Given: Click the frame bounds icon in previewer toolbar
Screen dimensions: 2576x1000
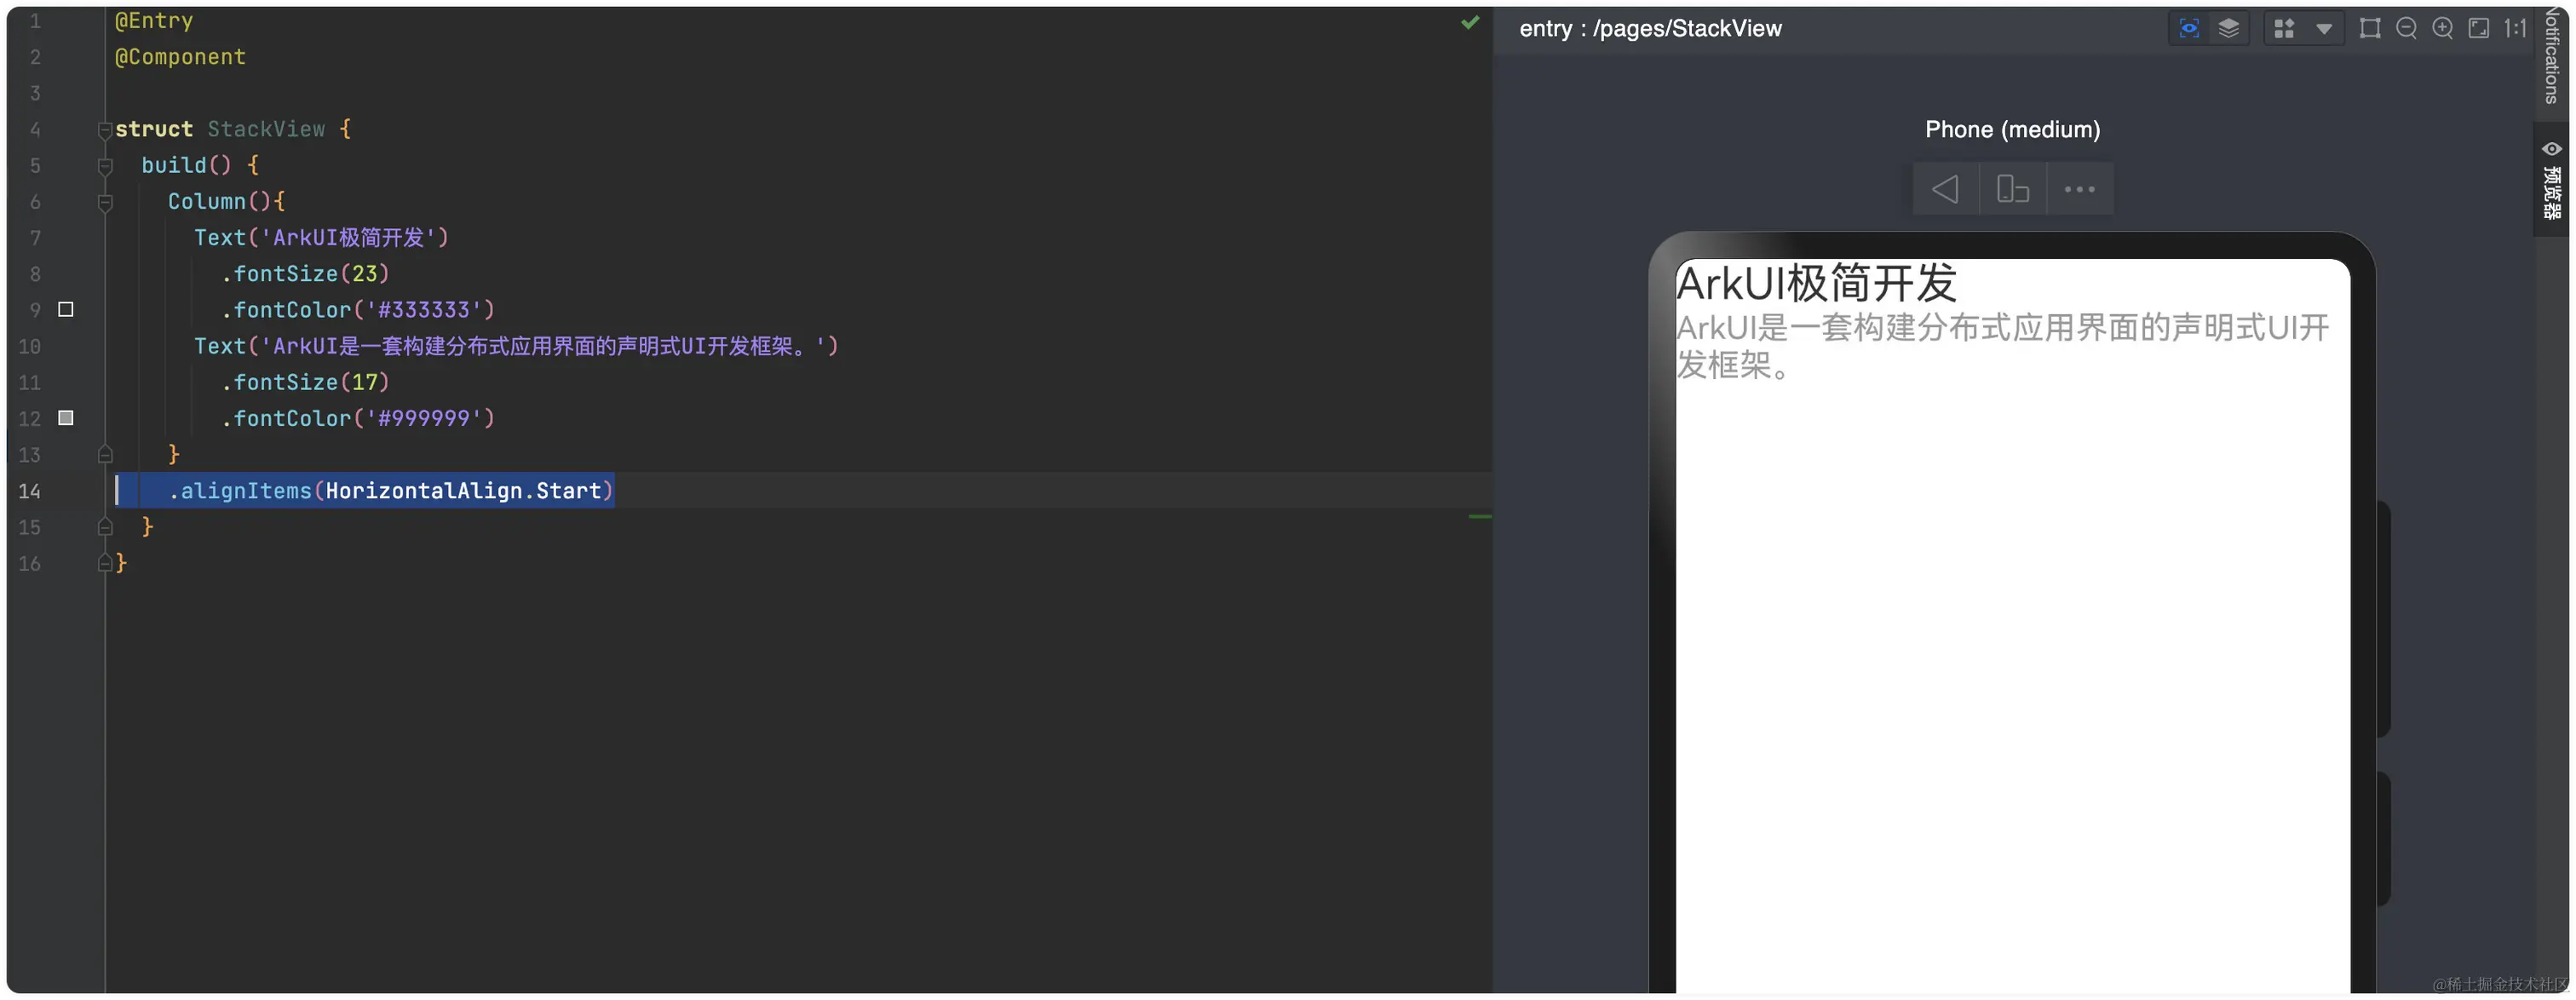Looking at the screenshot, I should point(2369,28).
